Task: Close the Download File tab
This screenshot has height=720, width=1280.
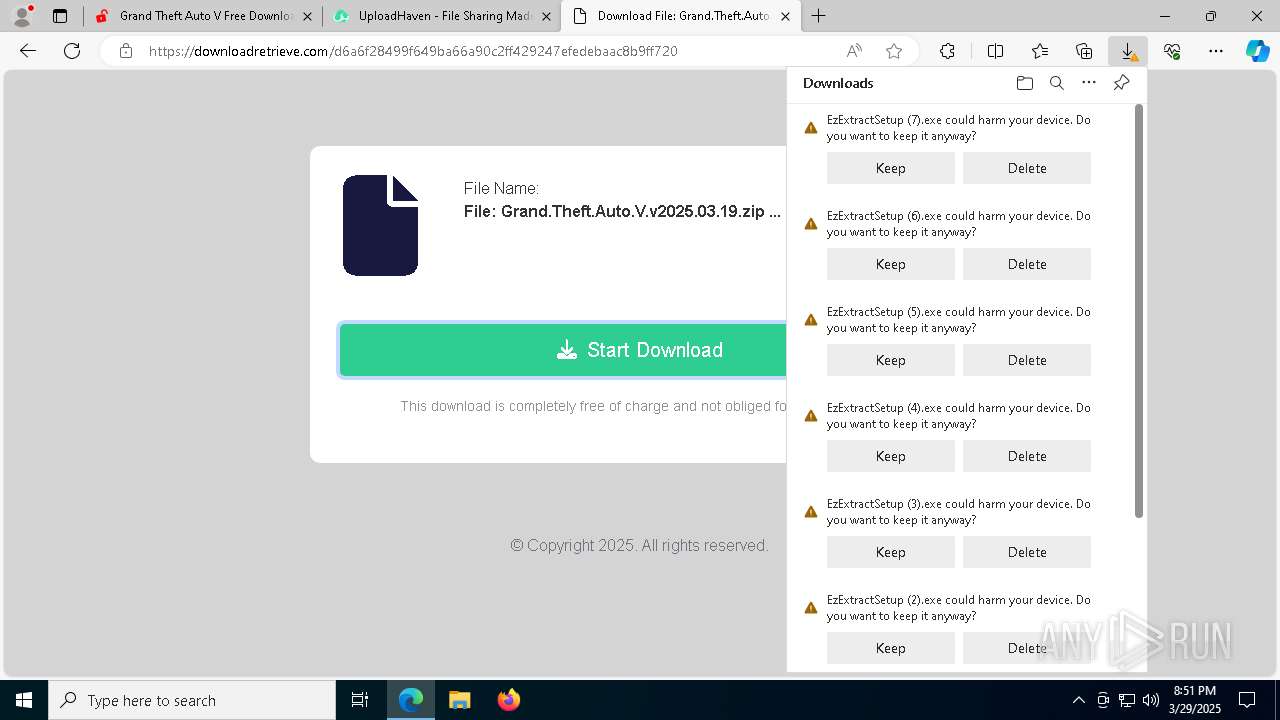Action: (786, 16)
